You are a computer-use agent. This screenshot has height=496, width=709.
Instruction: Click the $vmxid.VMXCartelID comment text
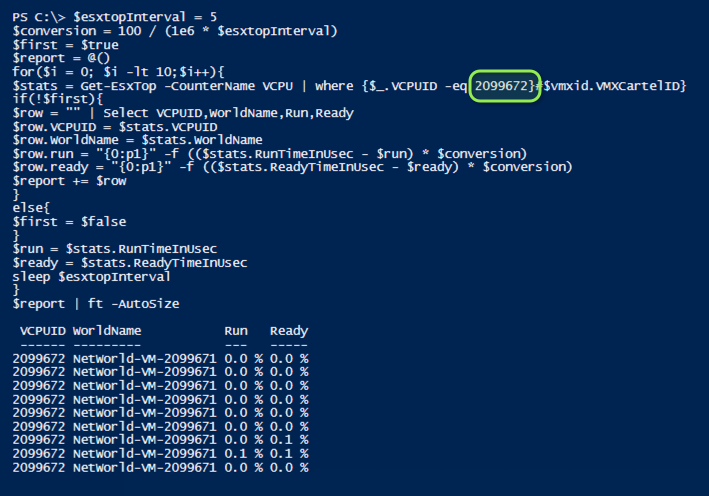point(614,86)
